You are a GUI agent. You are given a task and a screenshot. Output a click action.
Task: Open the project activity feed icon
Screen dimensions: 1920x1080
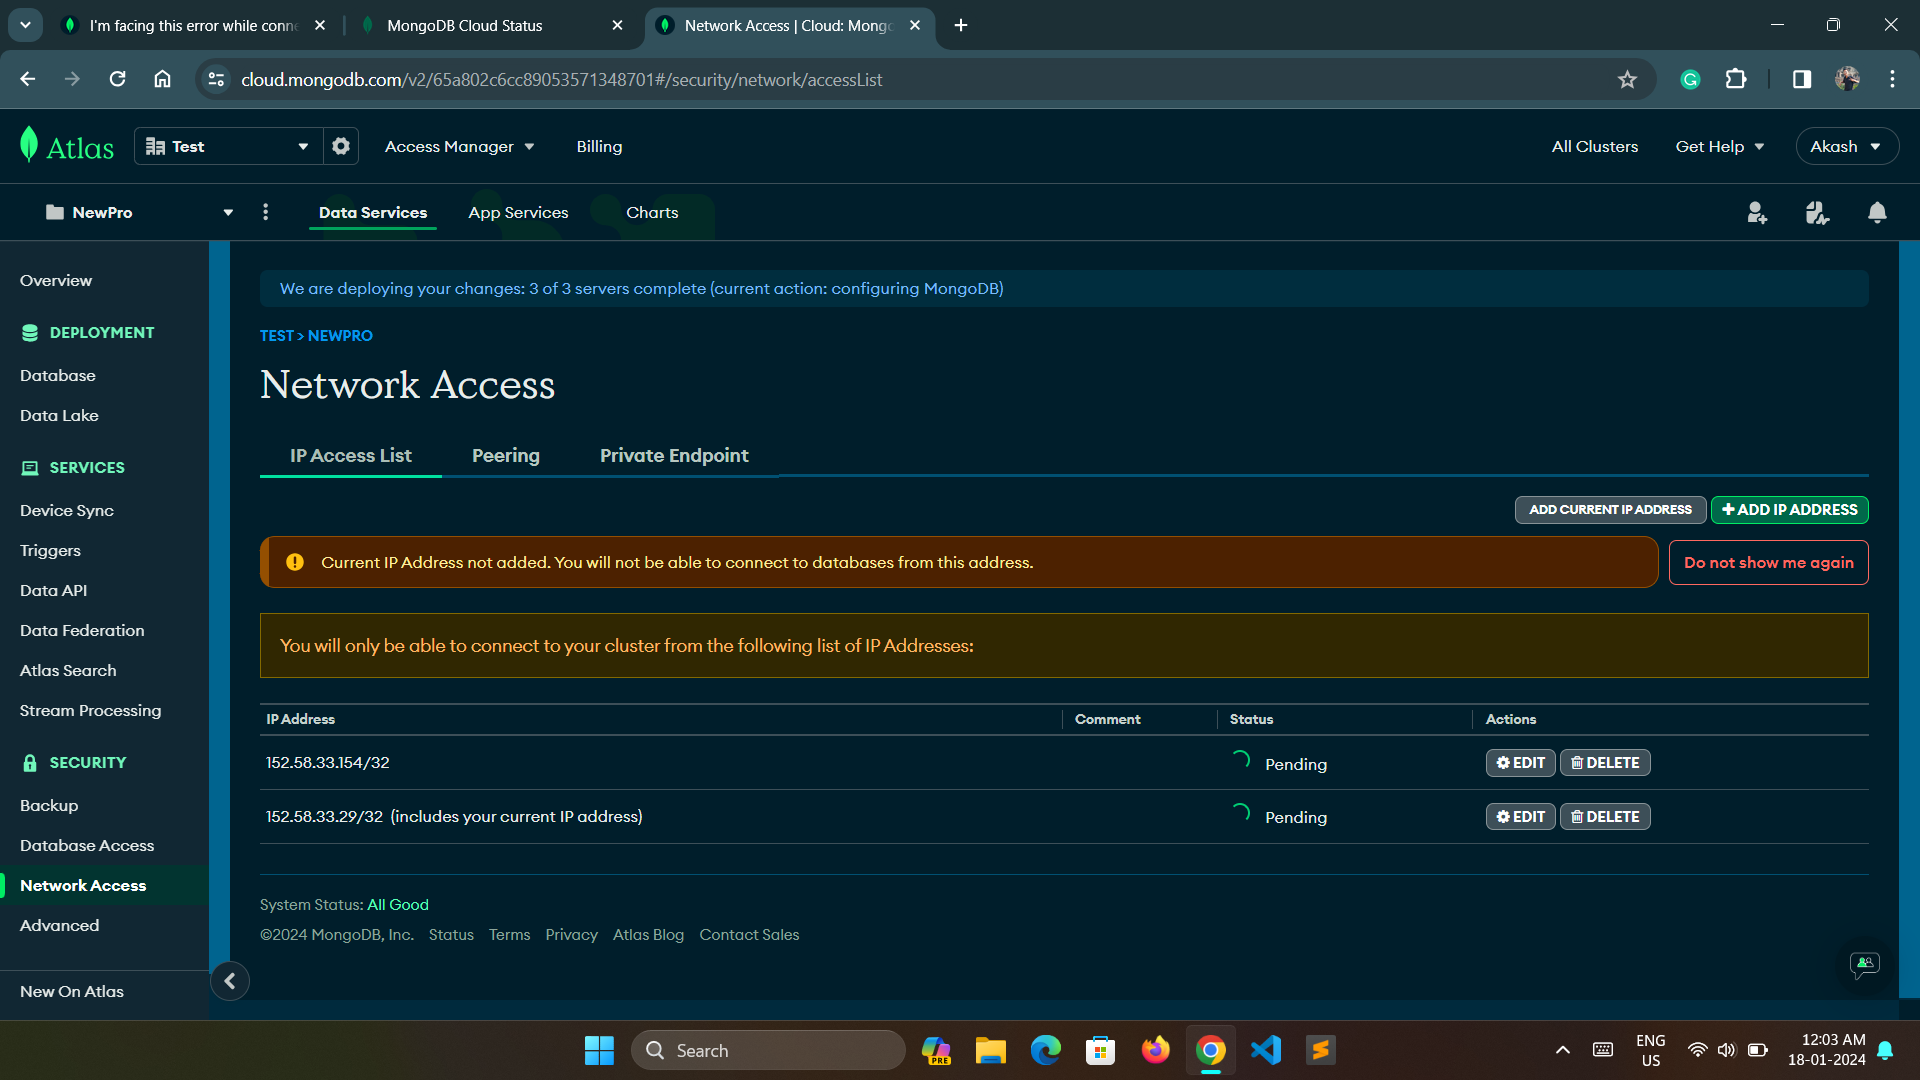coord(1817,212)
